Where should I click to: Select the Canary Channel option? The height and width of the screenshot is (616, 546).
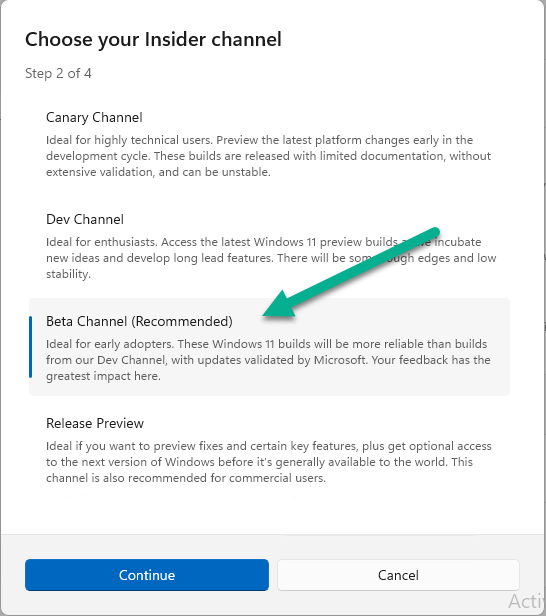tap(269, 144)
